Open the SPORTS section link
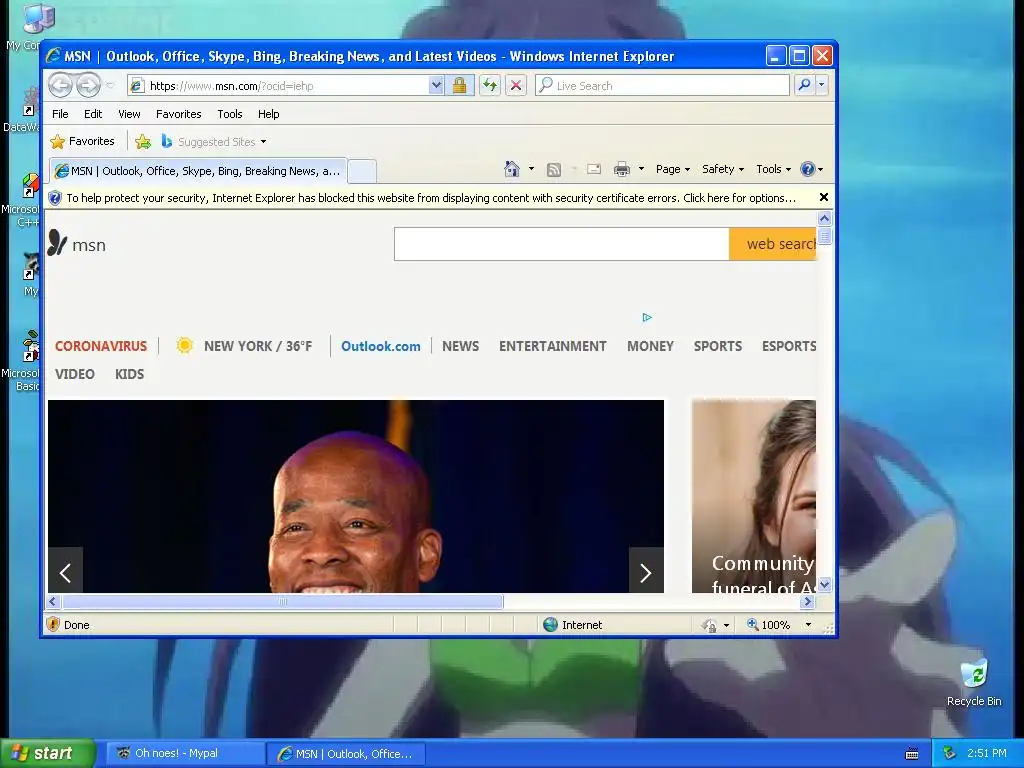The image size is (1024, 768). (x=718, y=346)
